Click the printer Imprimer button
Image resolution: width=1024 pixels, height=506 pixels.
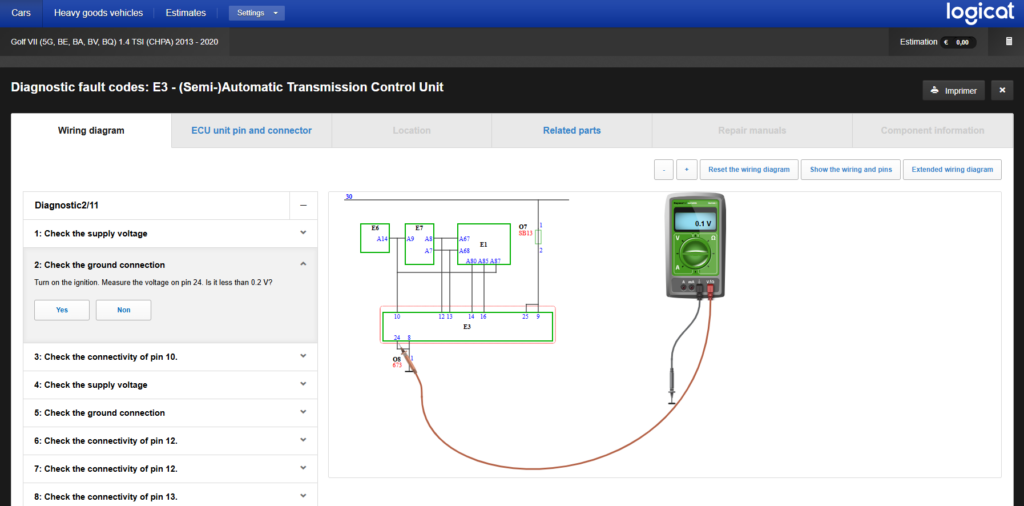point(953,91)
